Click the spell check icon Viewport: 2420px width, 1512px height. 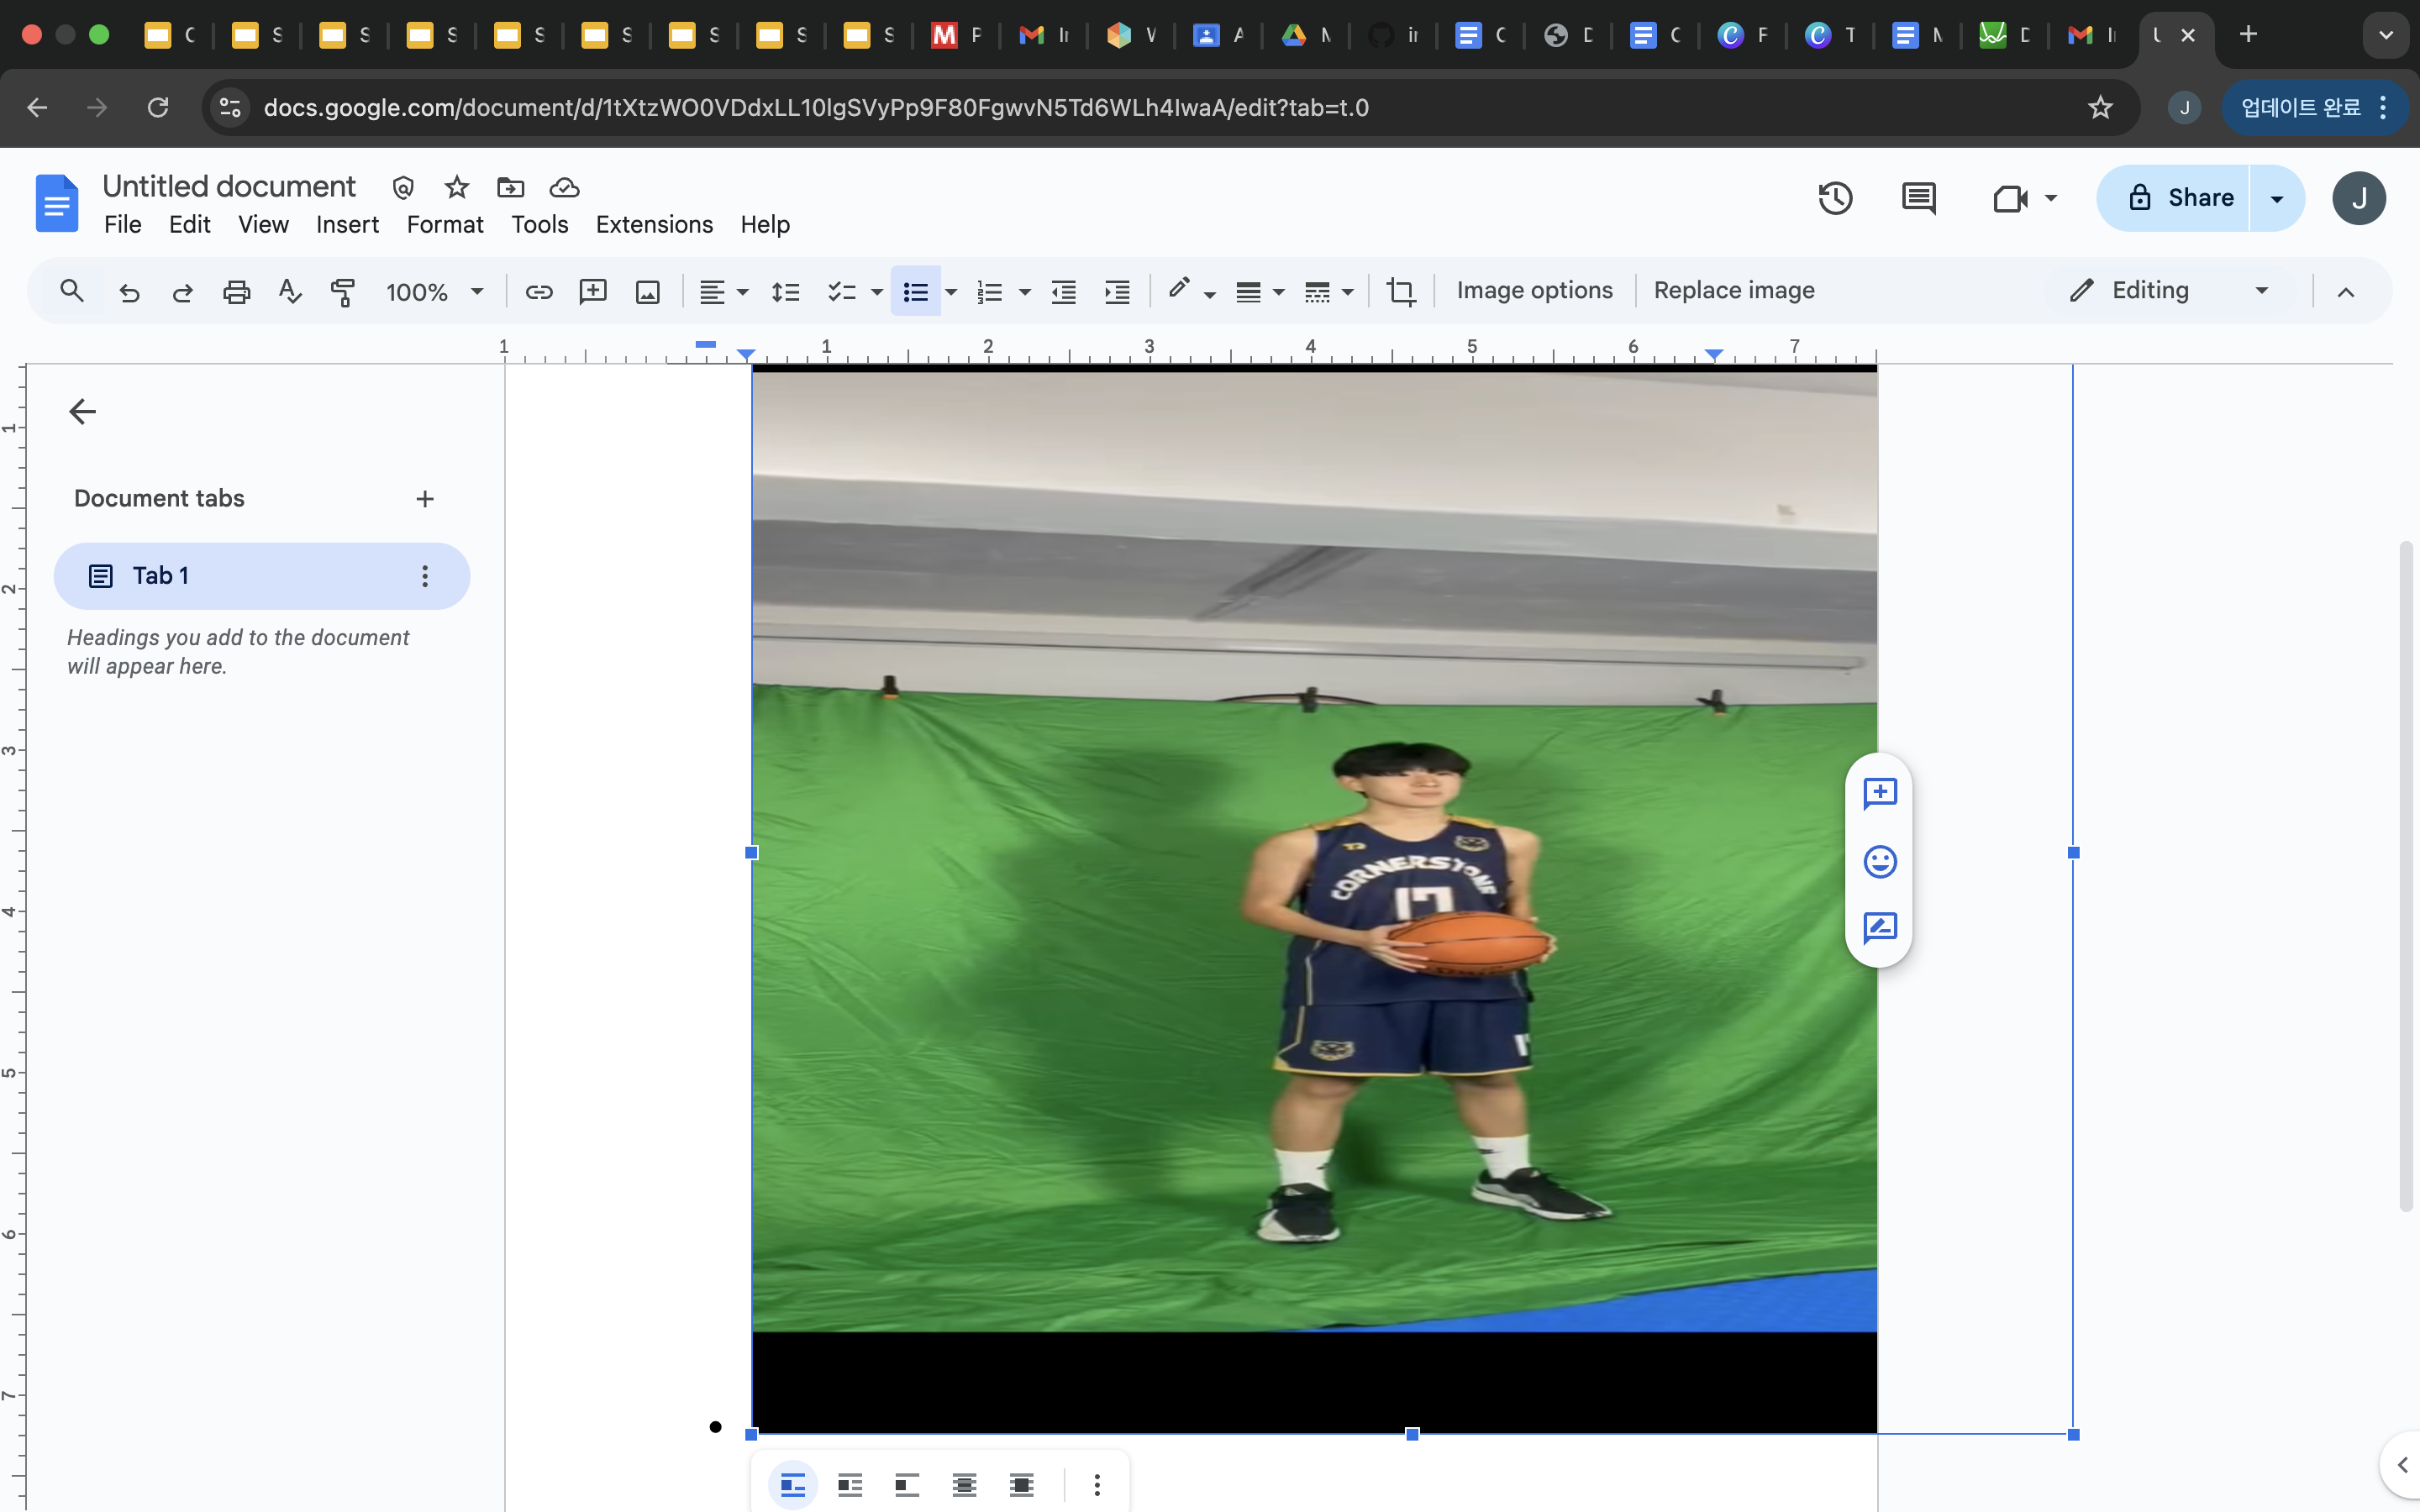click(290, 291)
